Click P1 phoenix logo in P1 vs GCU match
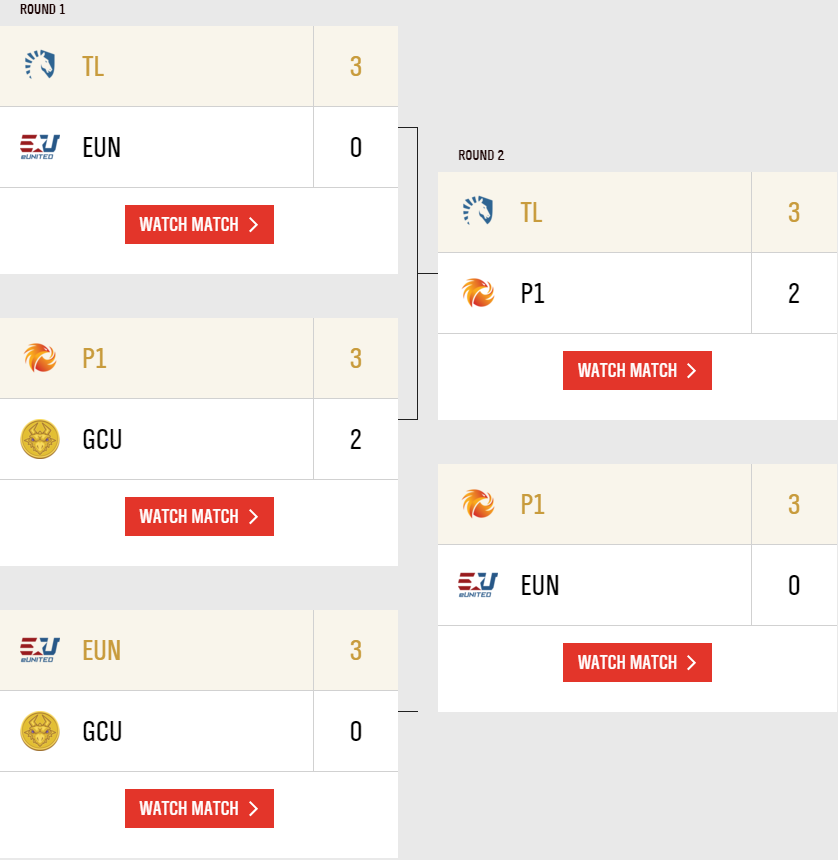 [40, 358]
